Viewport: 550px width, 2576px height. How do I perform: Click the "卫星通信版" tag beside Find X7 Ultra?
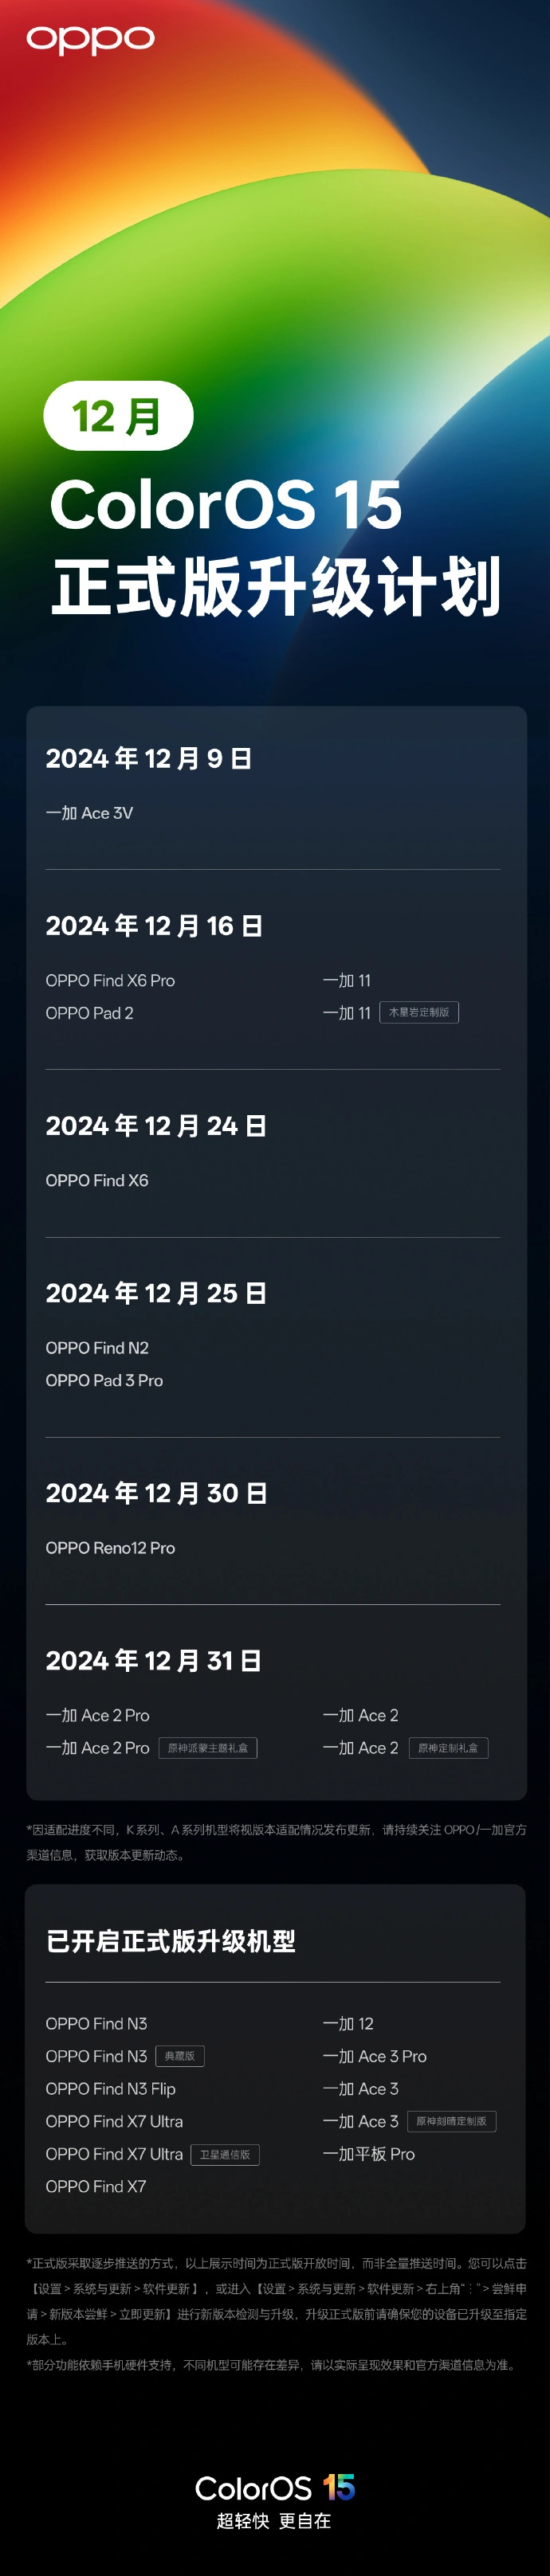click(225, 2155)
